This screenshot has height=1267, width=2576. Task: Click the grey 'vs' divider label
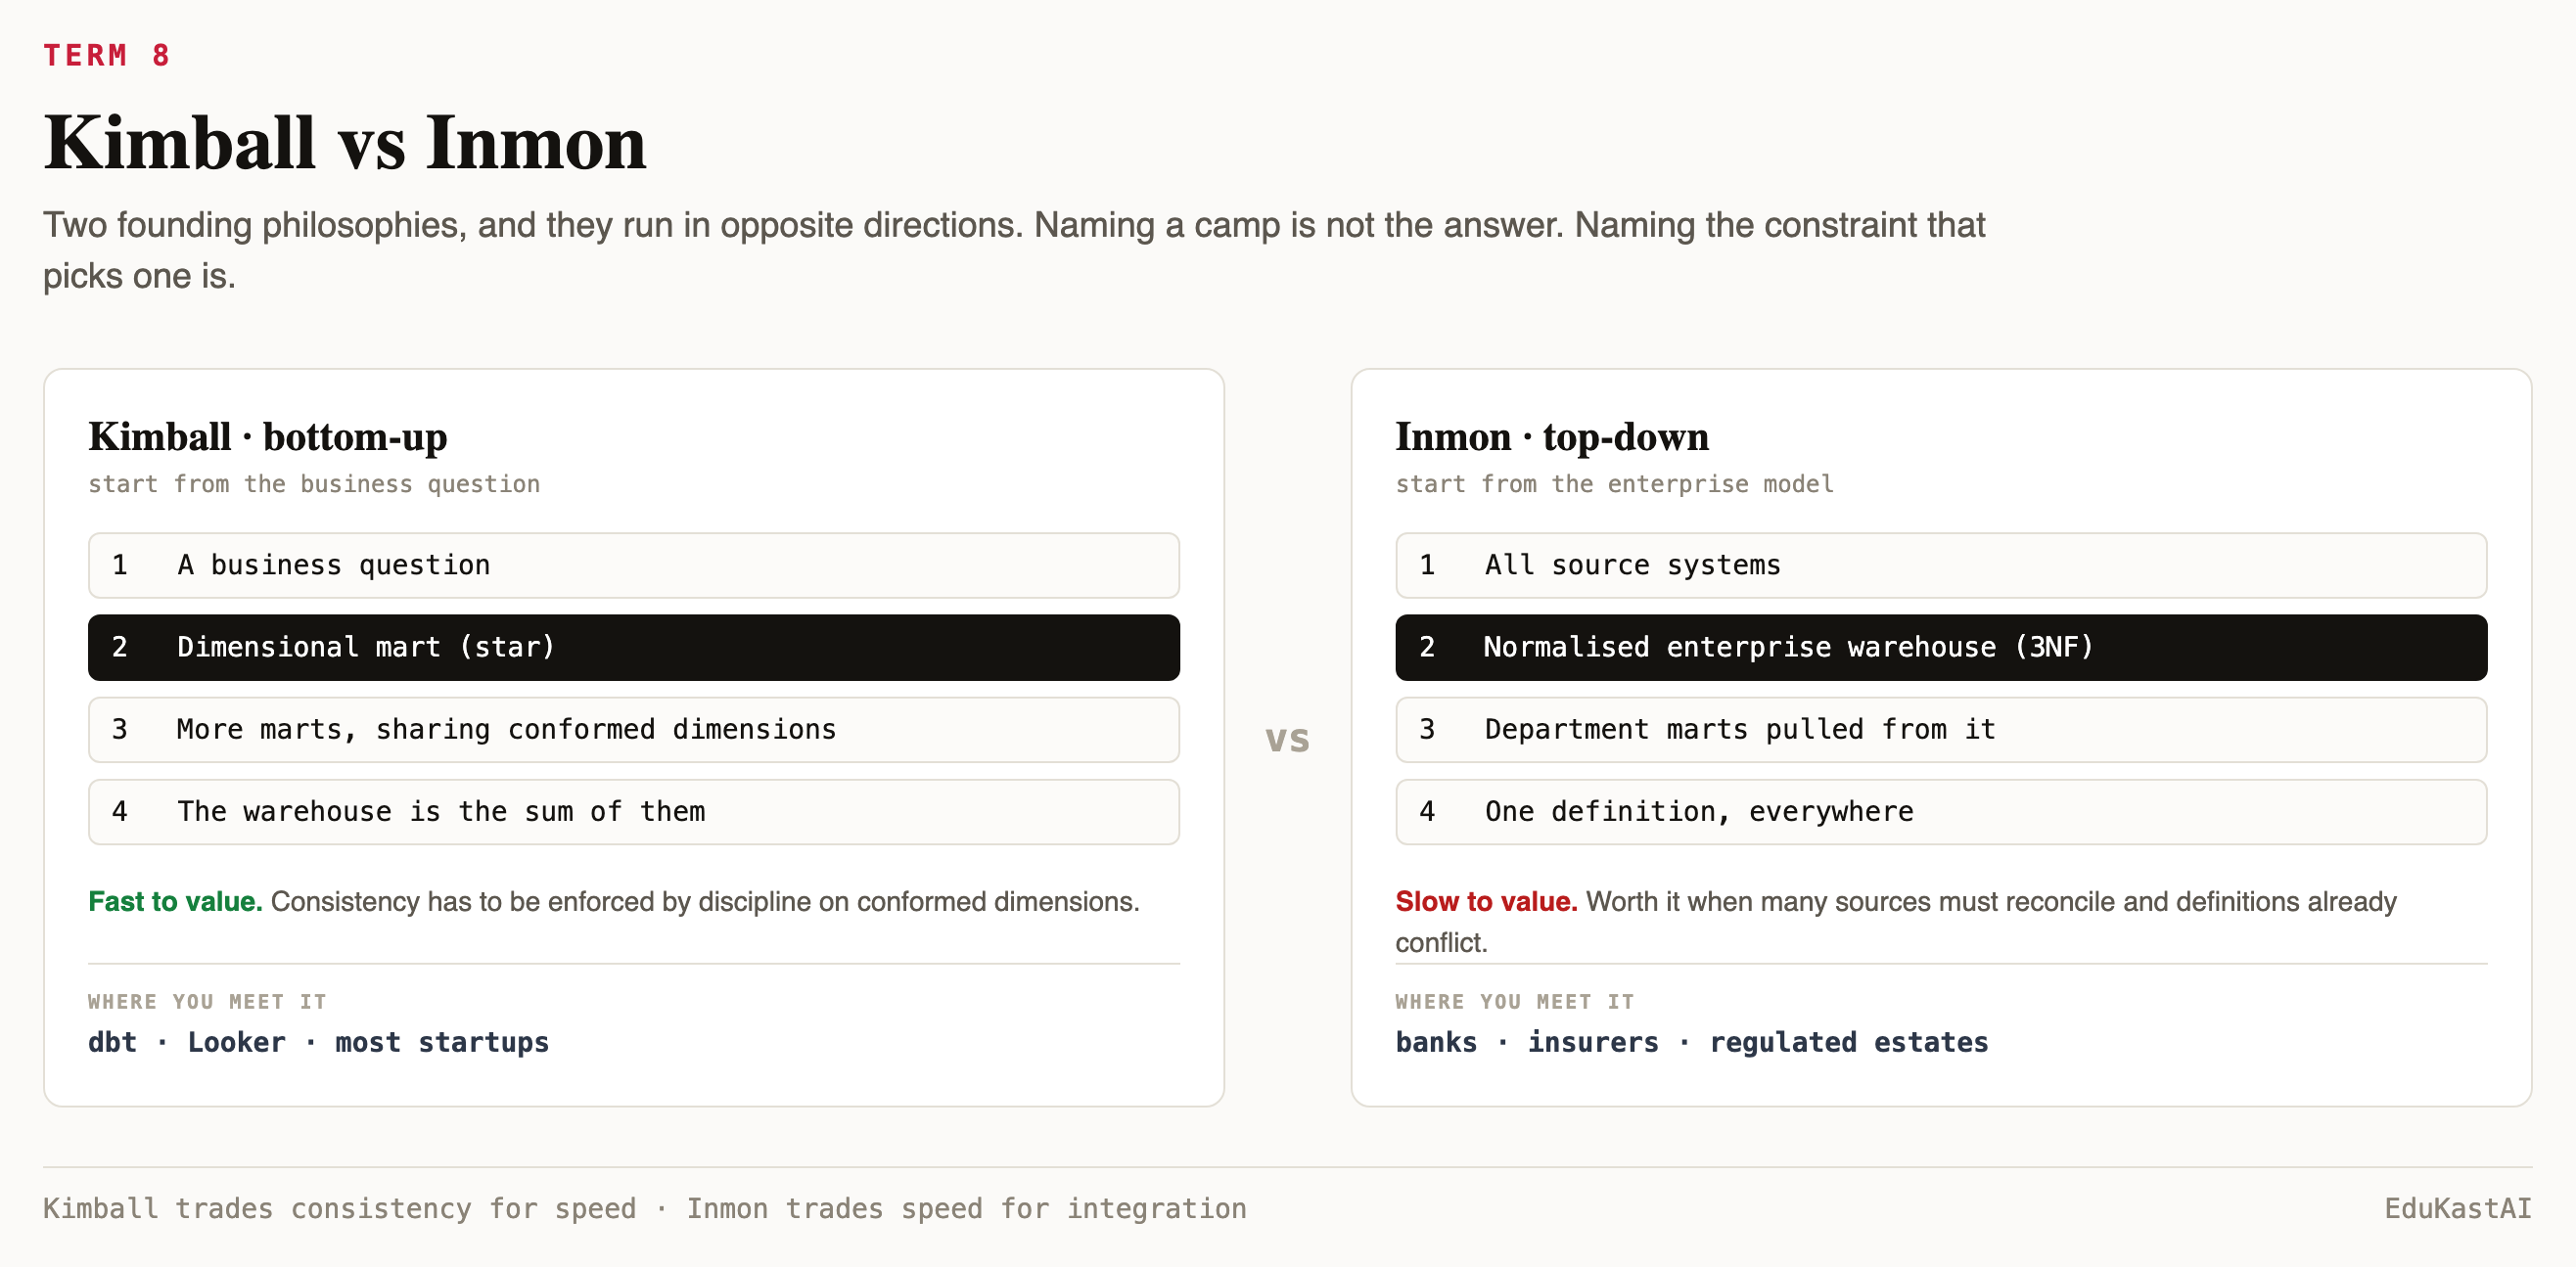(1287, 739)
